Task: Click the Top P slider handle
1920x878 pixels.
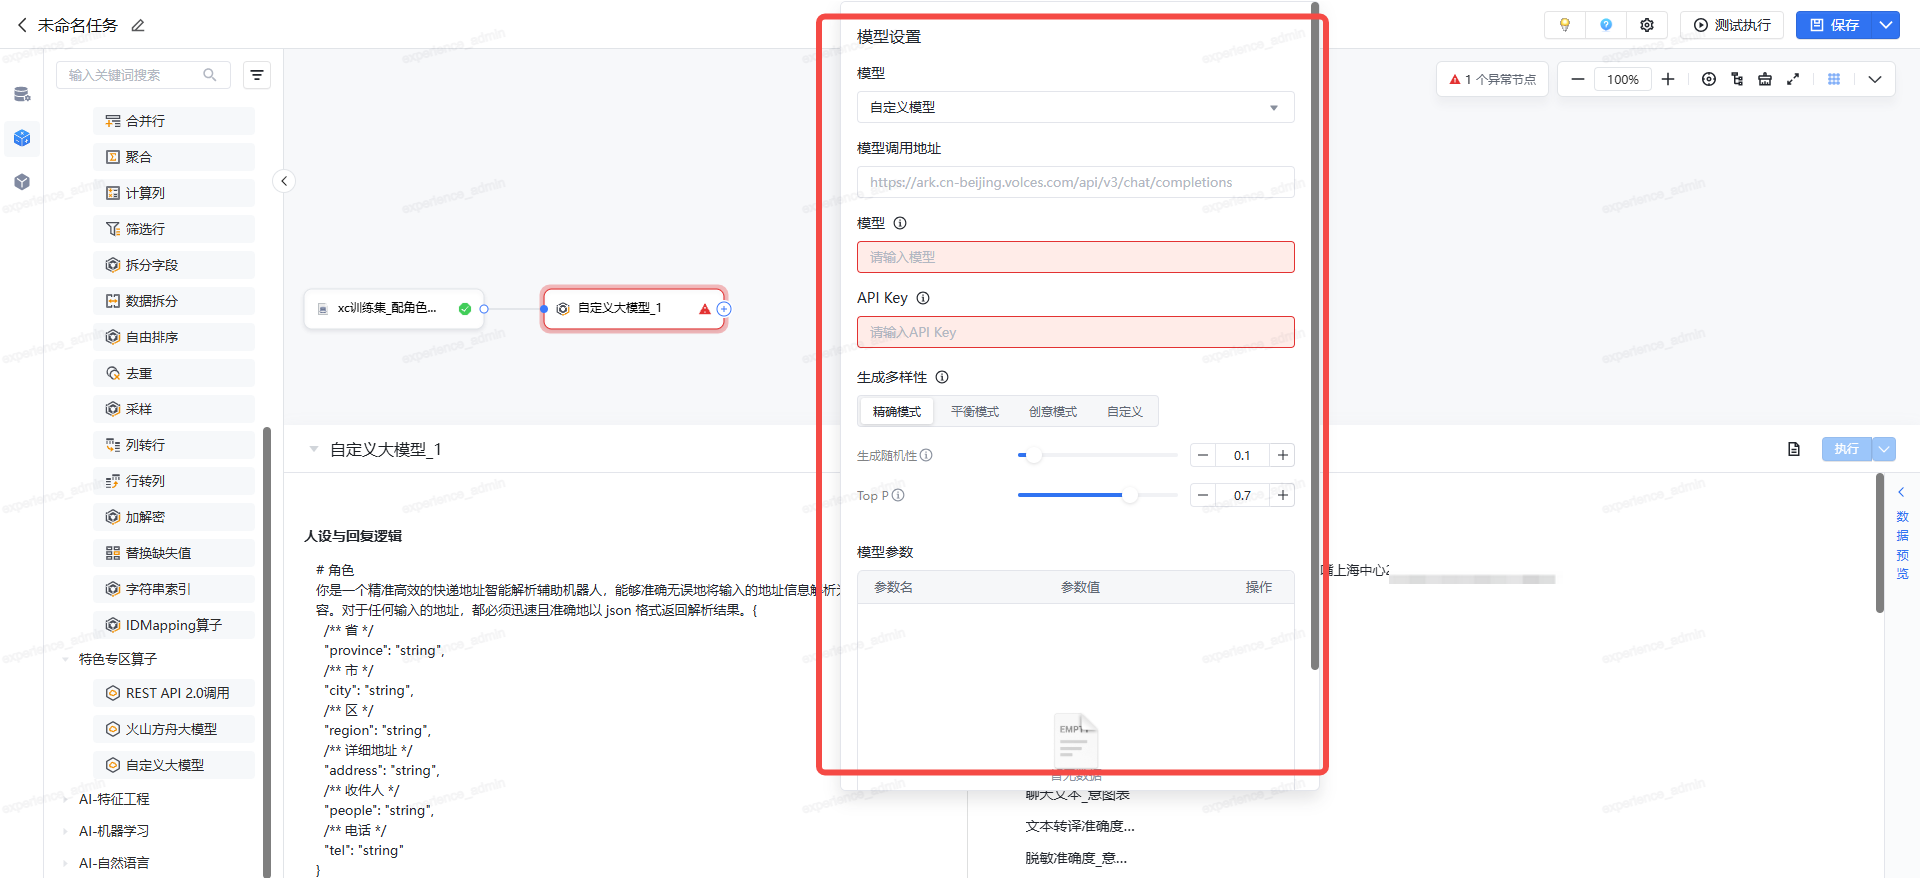Action: point(1130,495)
